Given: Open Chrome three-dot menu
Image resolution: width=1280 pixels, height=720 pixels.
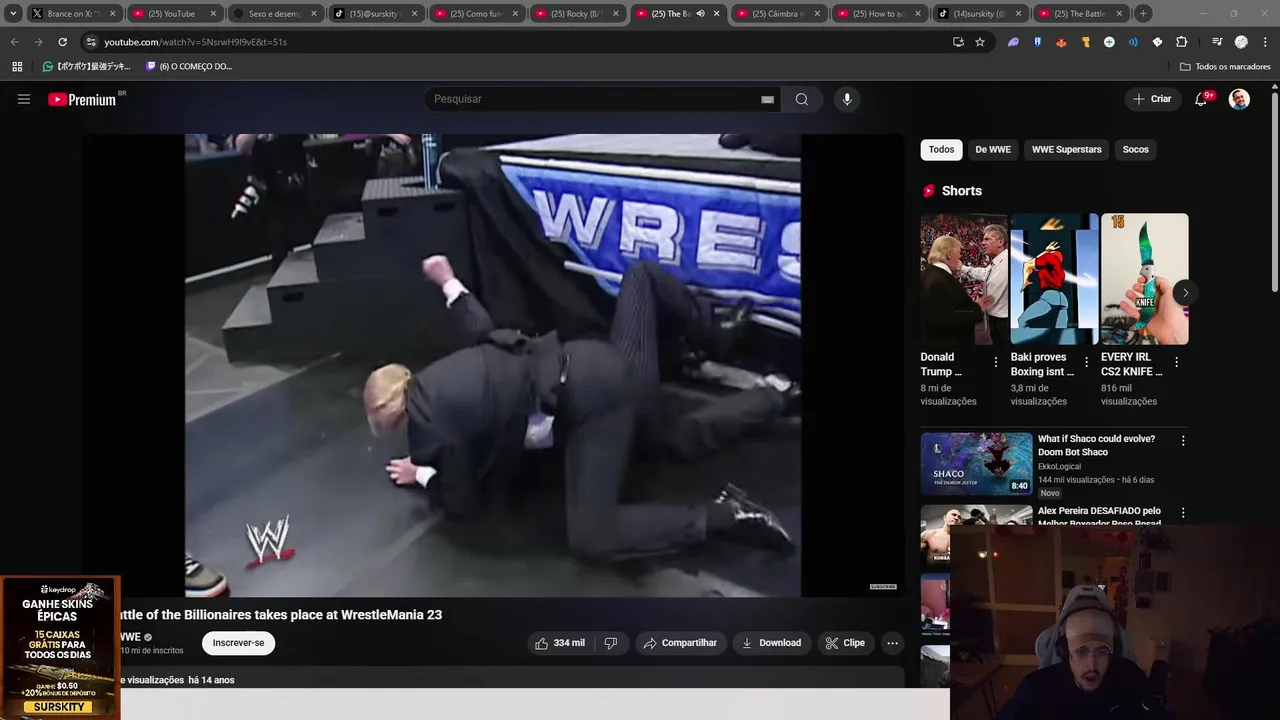Looking at the screenshot, I should 1264,42.
